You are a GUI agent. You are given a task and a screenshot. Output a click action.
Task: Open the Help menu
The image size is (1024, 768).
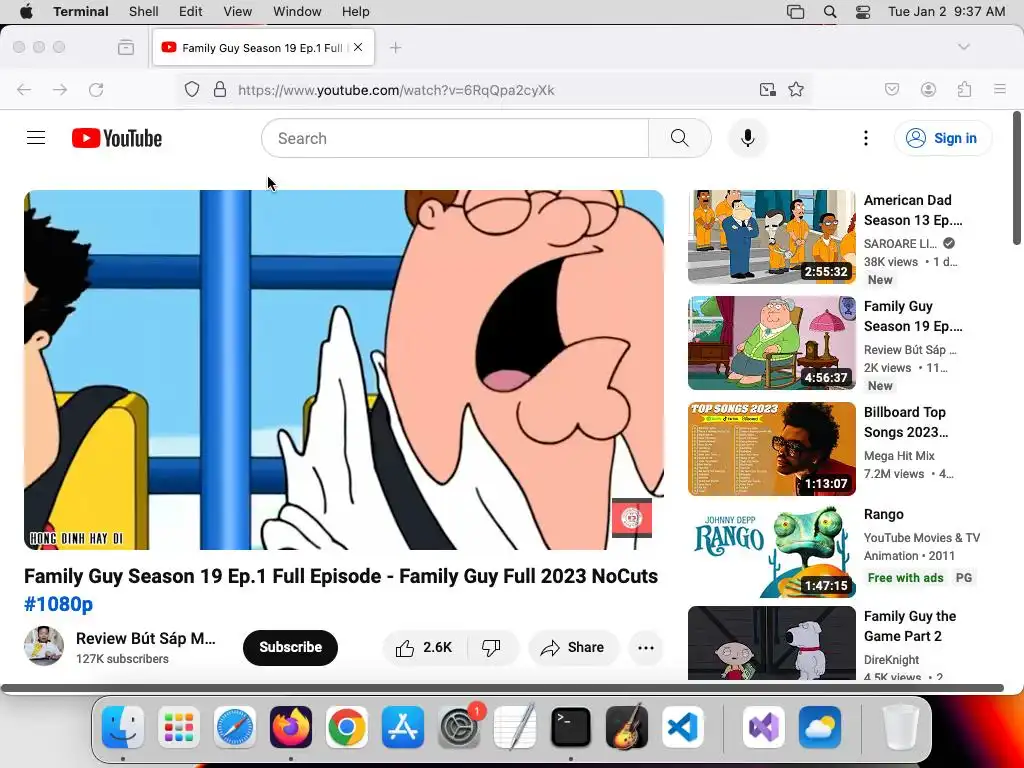point(356,12)
